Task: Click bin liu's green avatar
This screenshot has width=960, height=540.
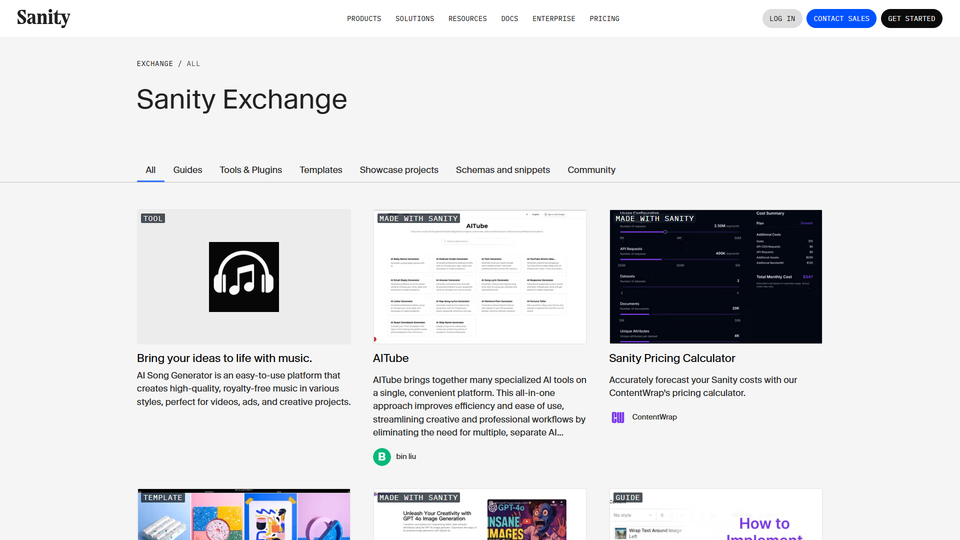Action: (382, 457)
